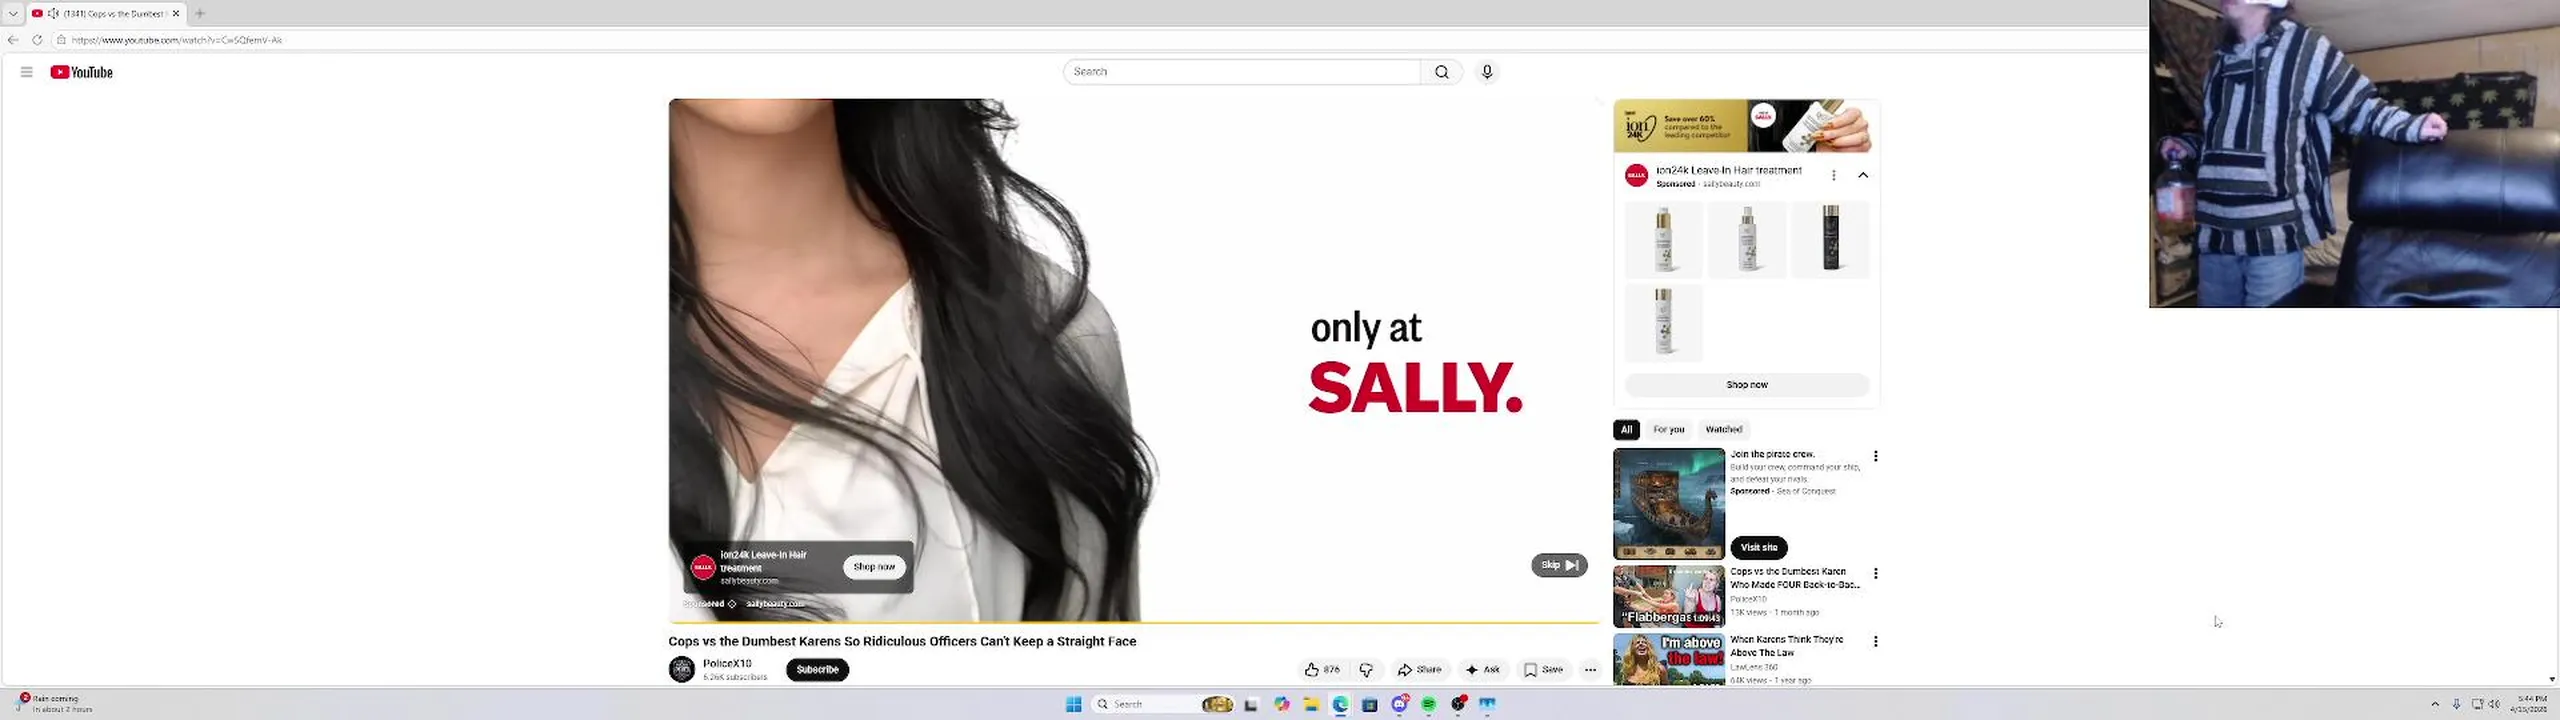The height and width of the screenshot is (720, 2560).
Task: Open PoliceX10 channel avatar
Action: 682,669
